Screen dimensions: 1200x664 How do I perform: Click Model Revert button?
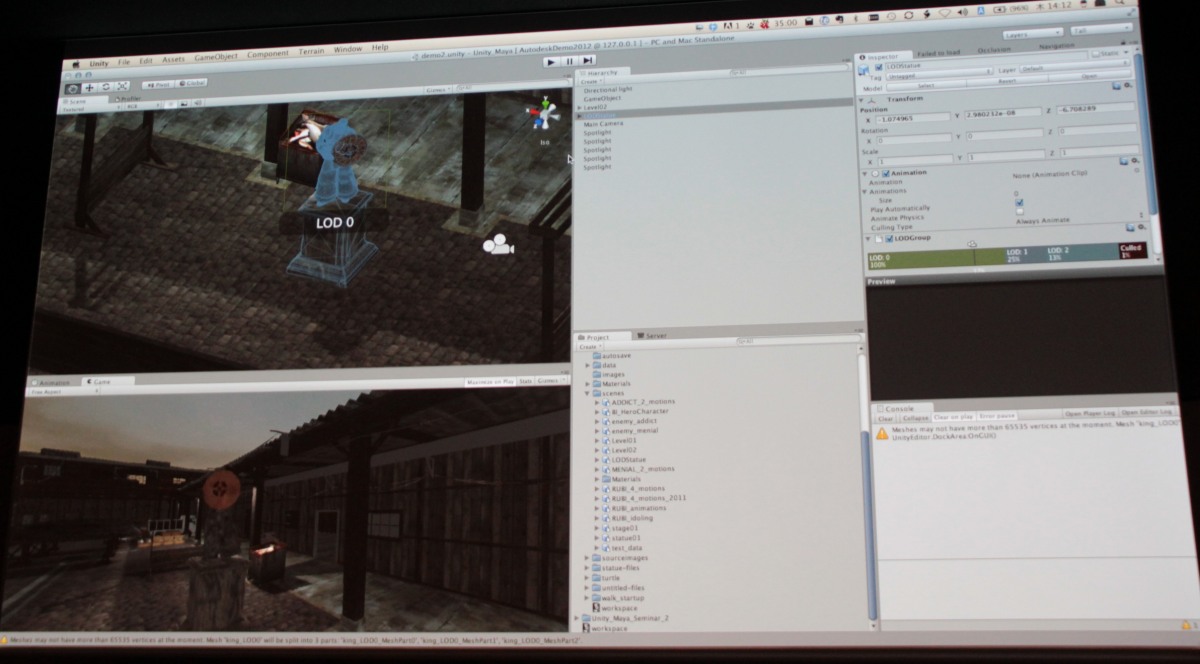click(1007, 82)
